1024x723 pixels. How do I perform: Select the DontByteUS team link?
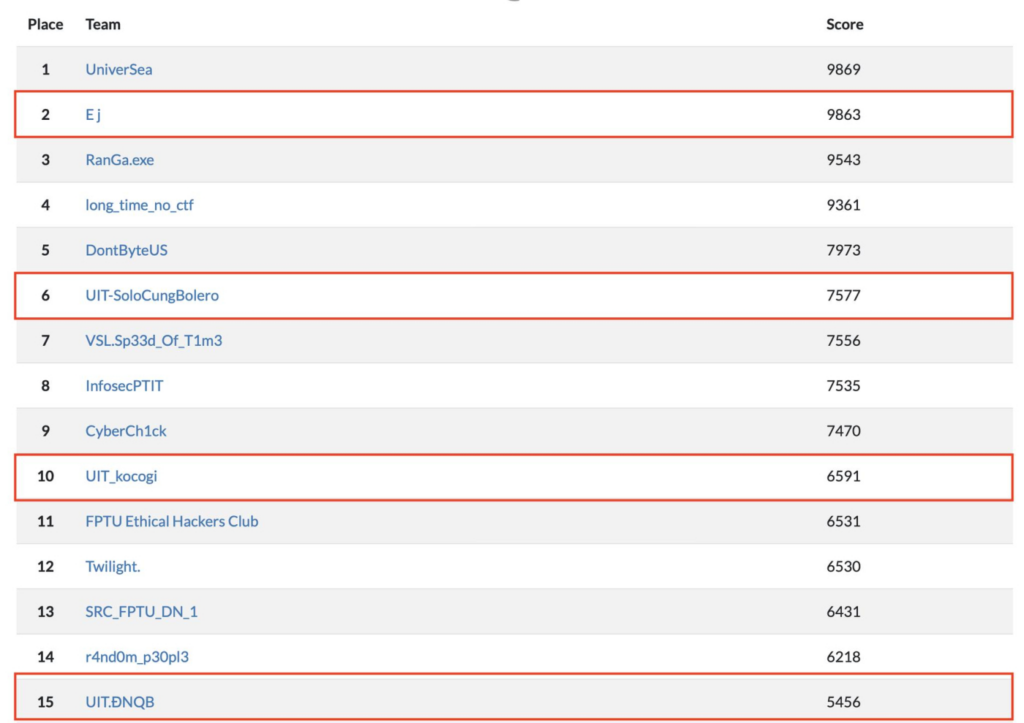point(127,250)
